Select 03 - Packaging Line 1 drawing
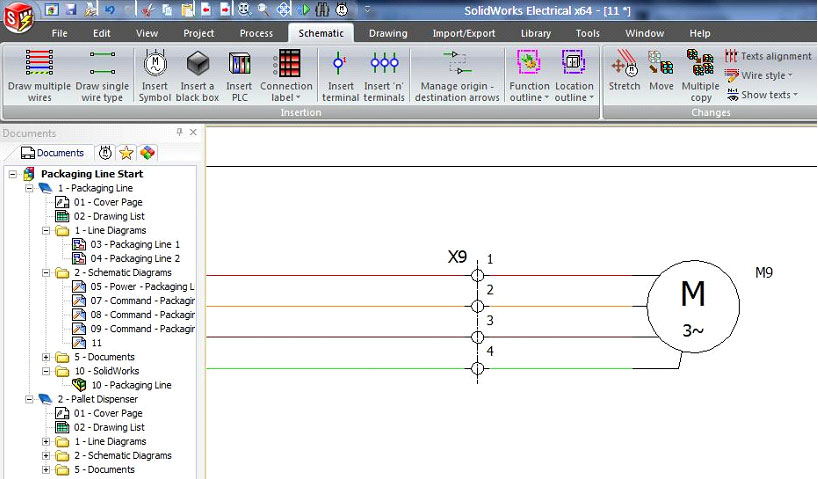818x479 pixels. point(135,244)
